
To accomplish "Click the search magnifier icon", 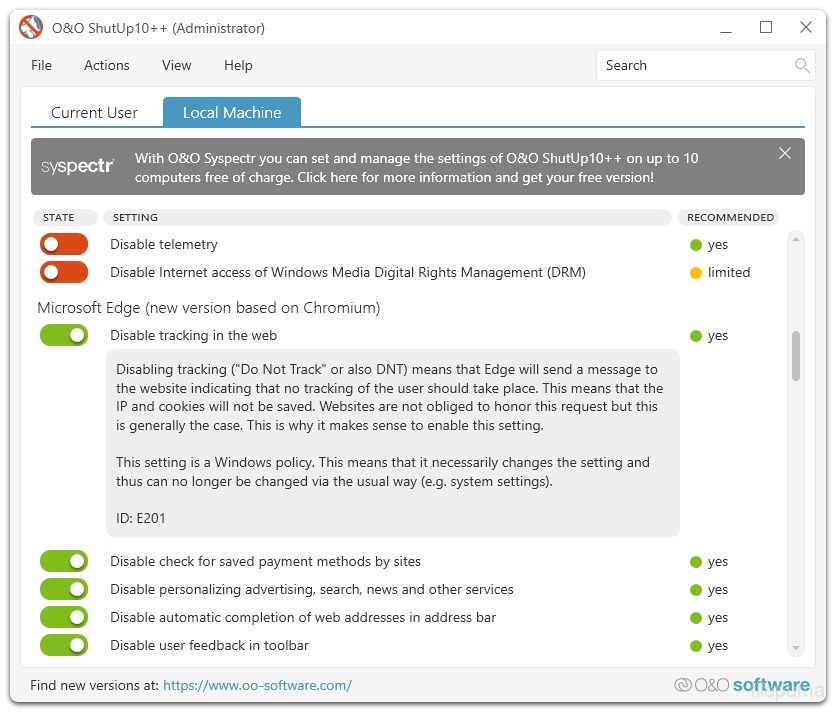I will (801, 66).
